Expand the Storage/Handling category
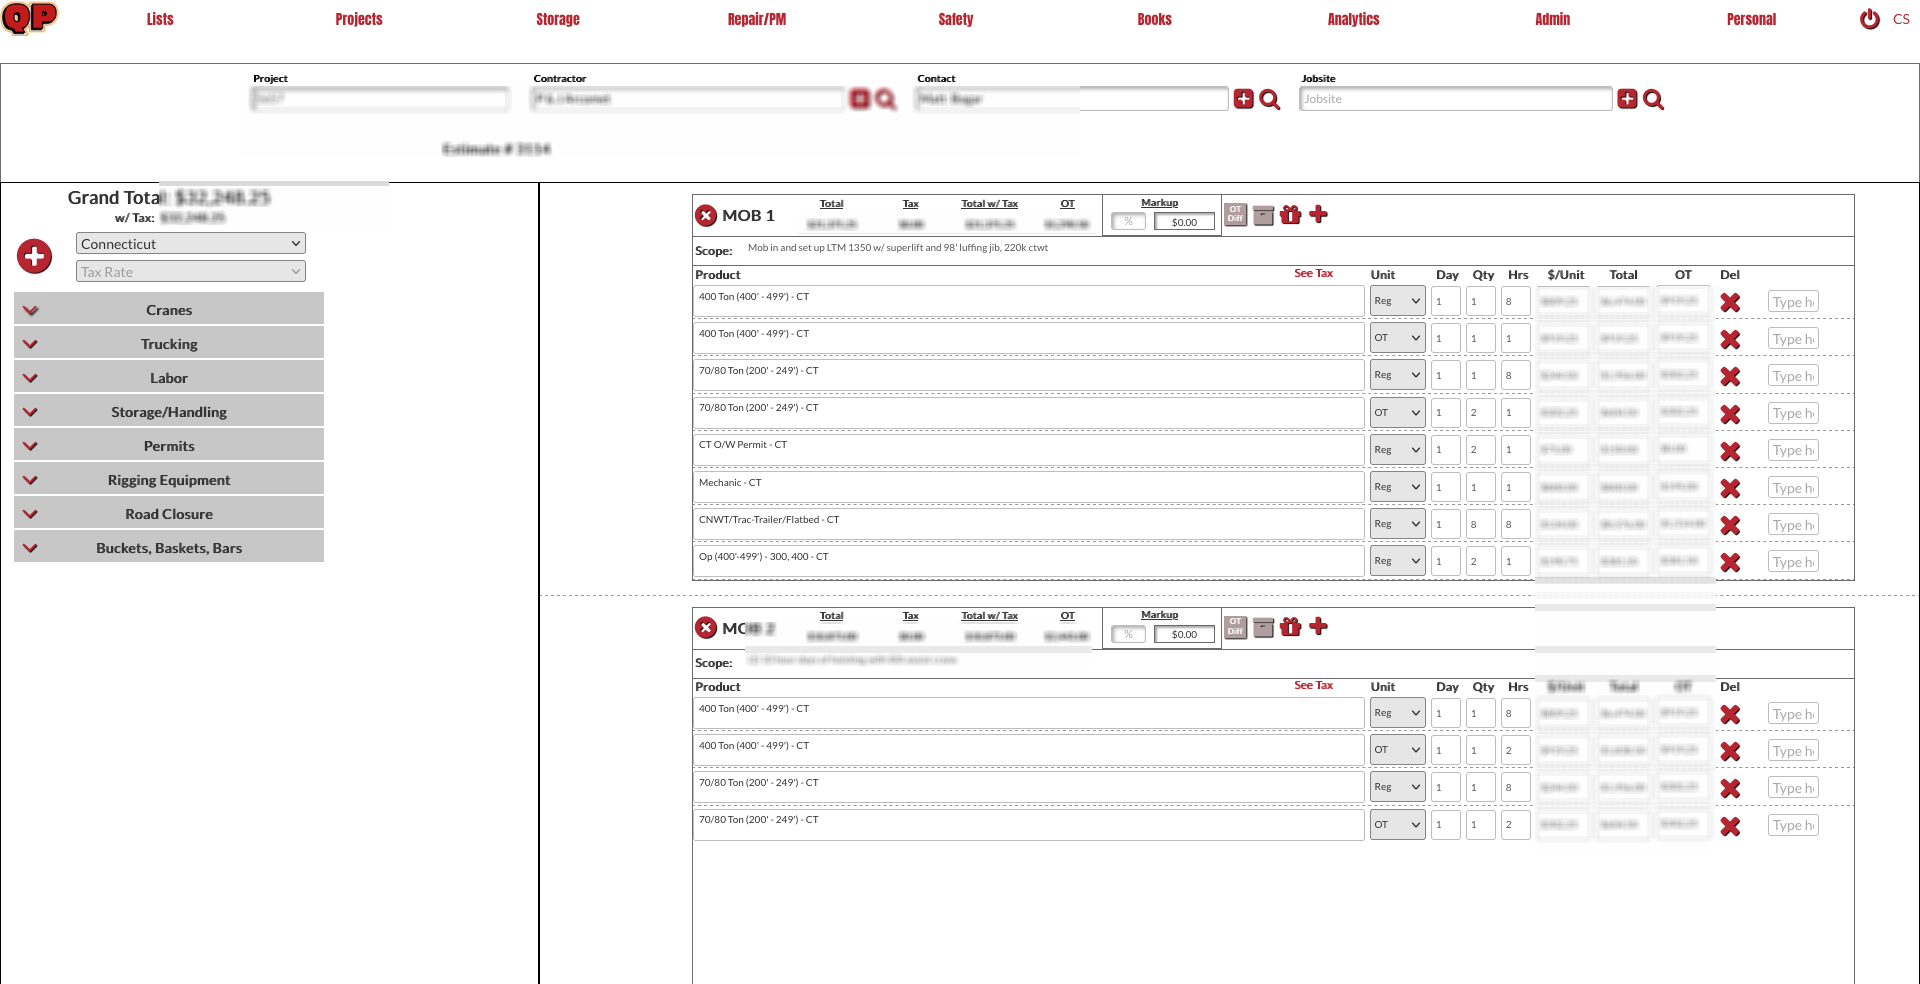 pyautogui.click(x=169, y=411)
